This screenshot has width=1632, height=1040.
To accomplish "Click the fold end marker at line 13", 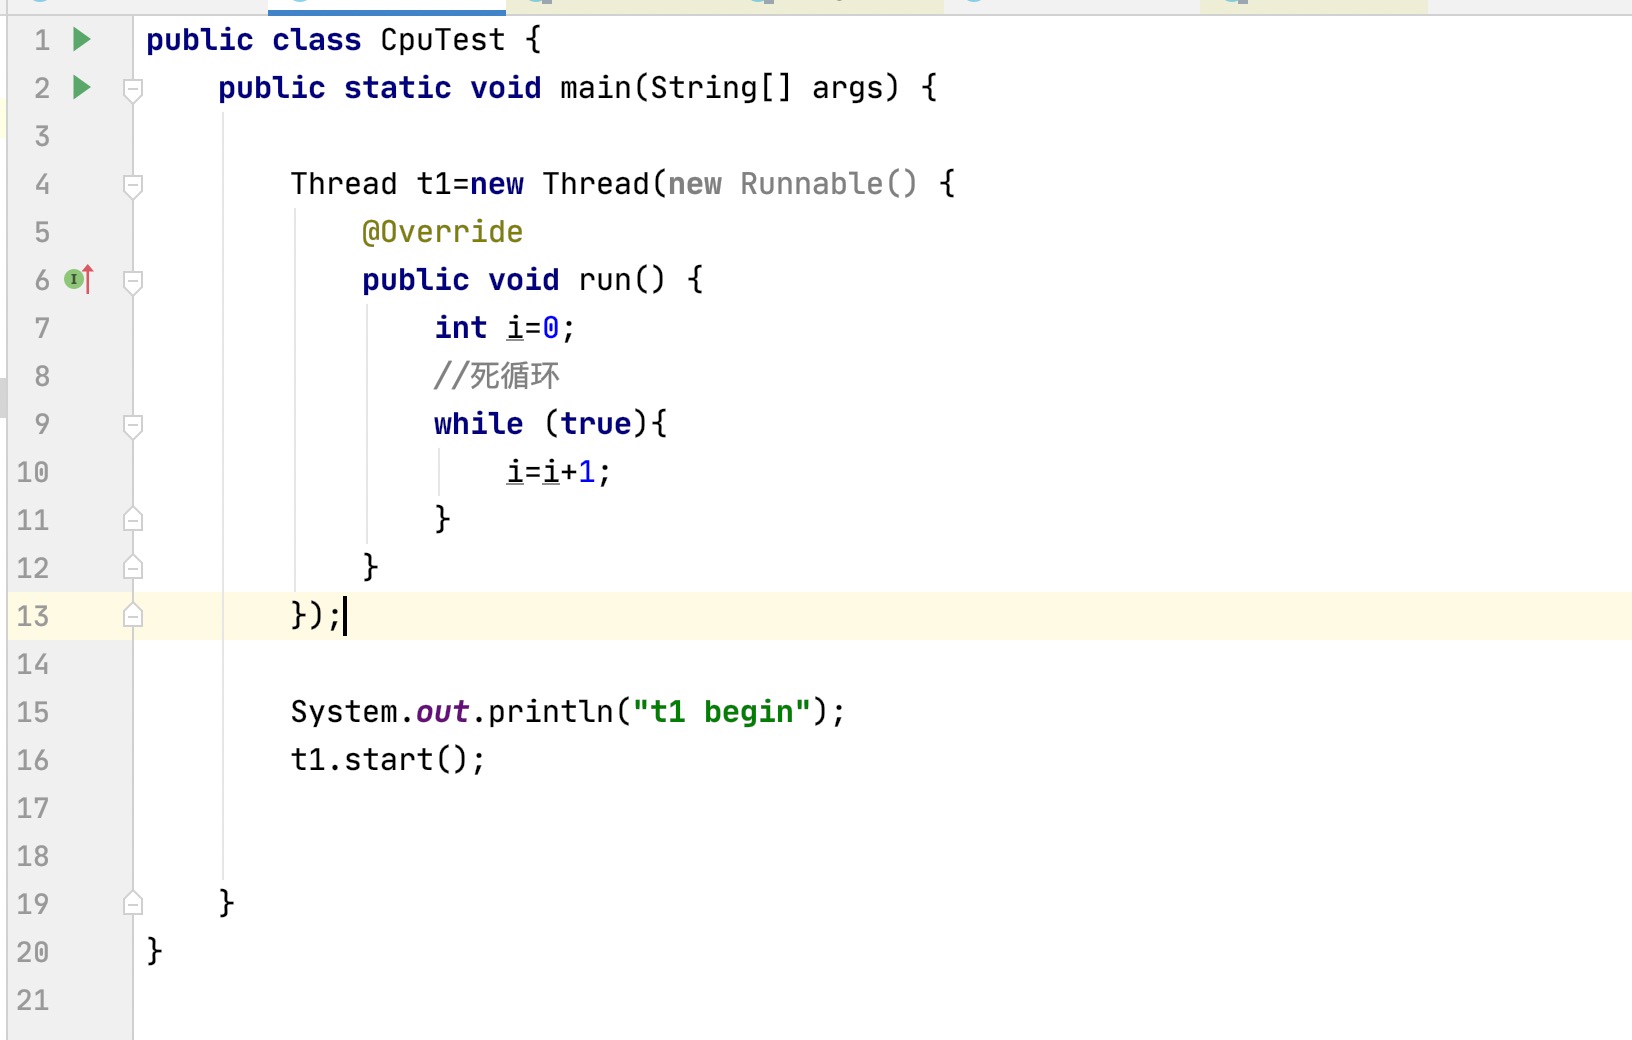I will (133, 615).
